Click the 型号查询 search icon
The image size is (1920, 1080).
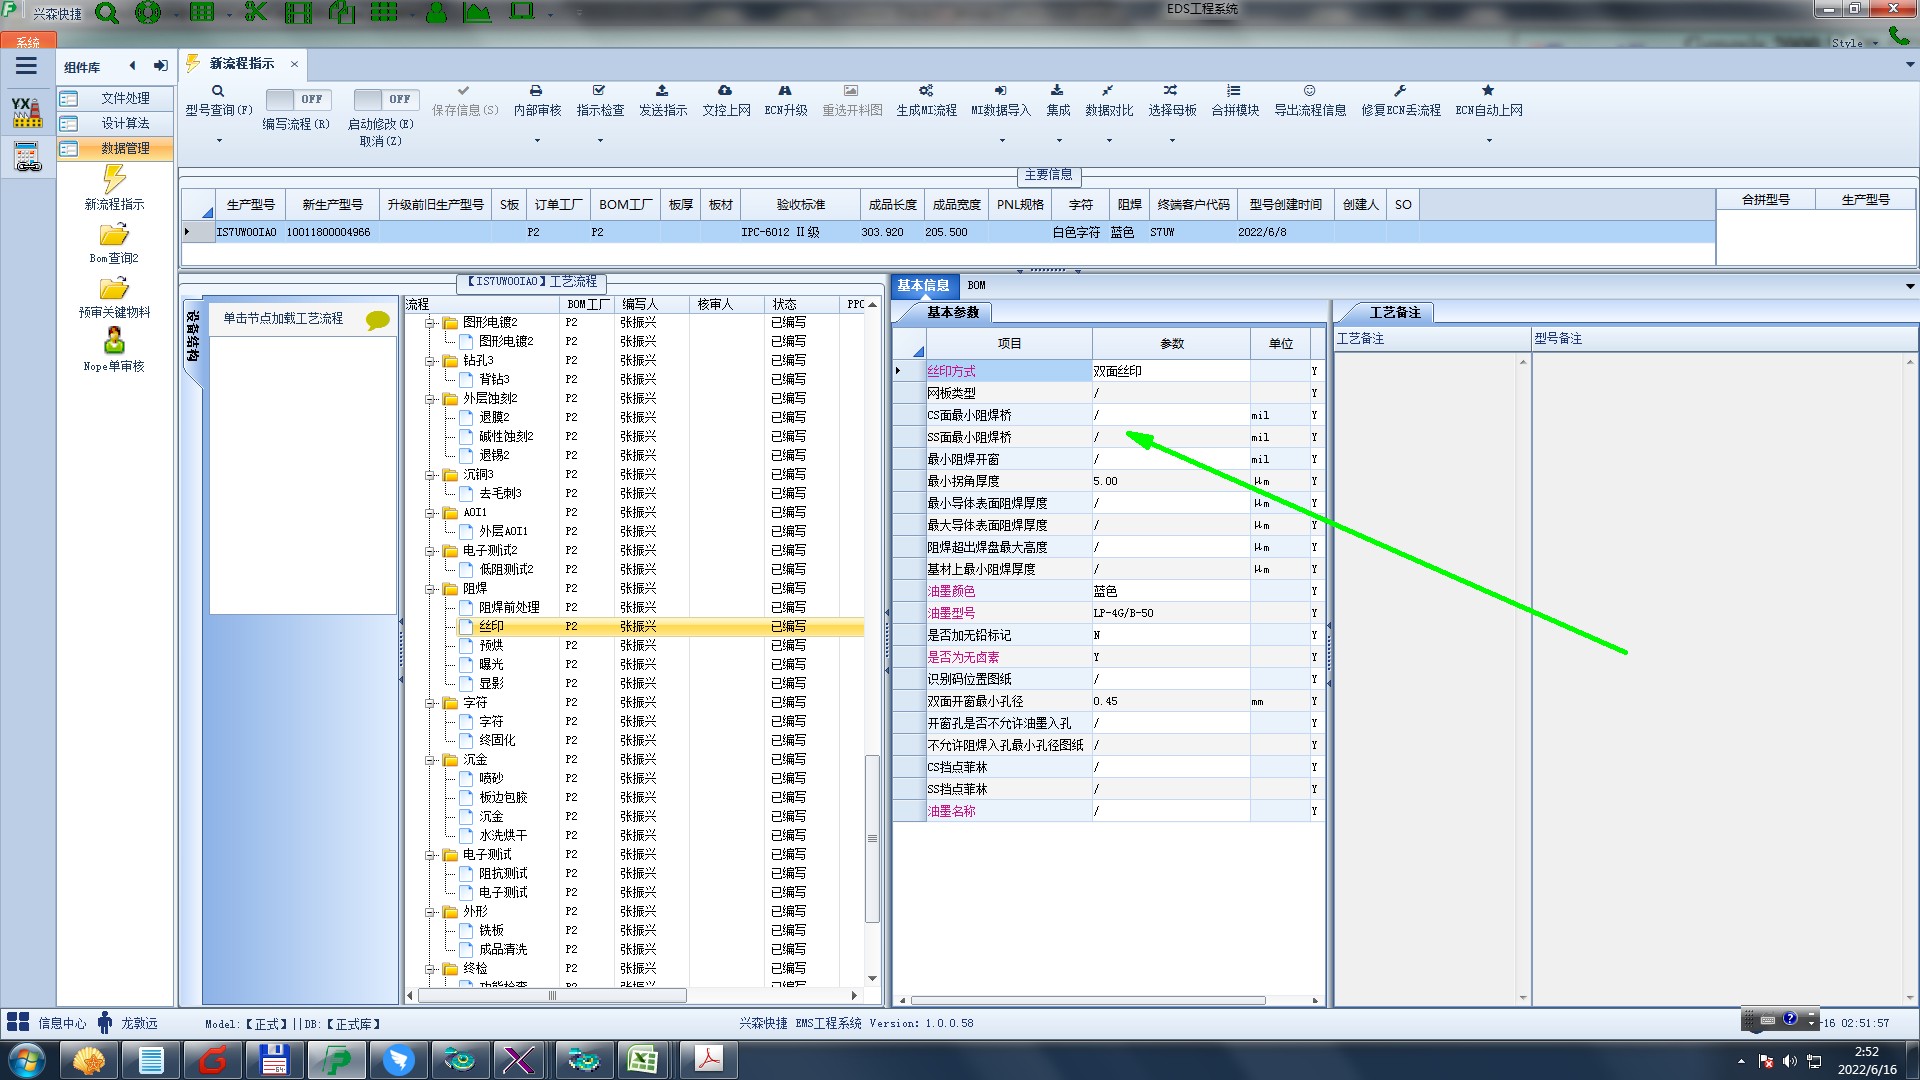(x=218, y=91)
